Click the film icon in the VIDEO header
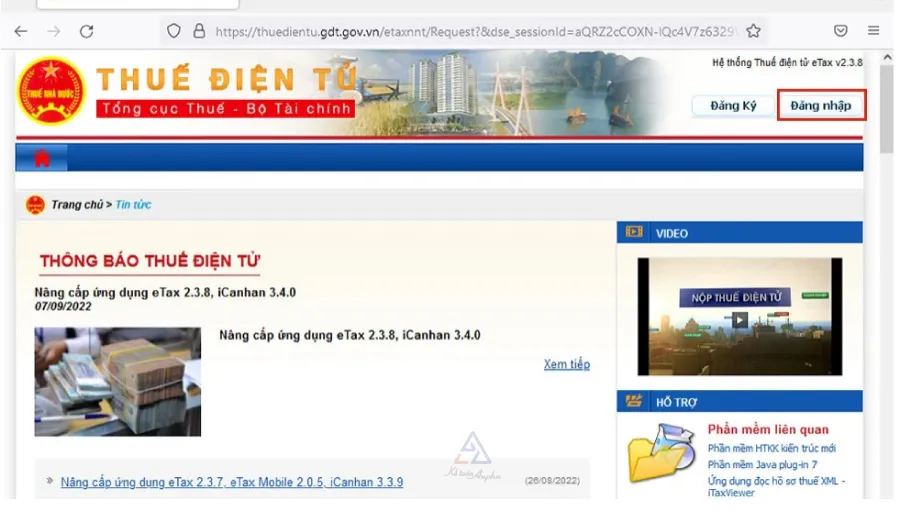This screenshot has height=530, width=900. pyautogui.click(x=634, y=232)
